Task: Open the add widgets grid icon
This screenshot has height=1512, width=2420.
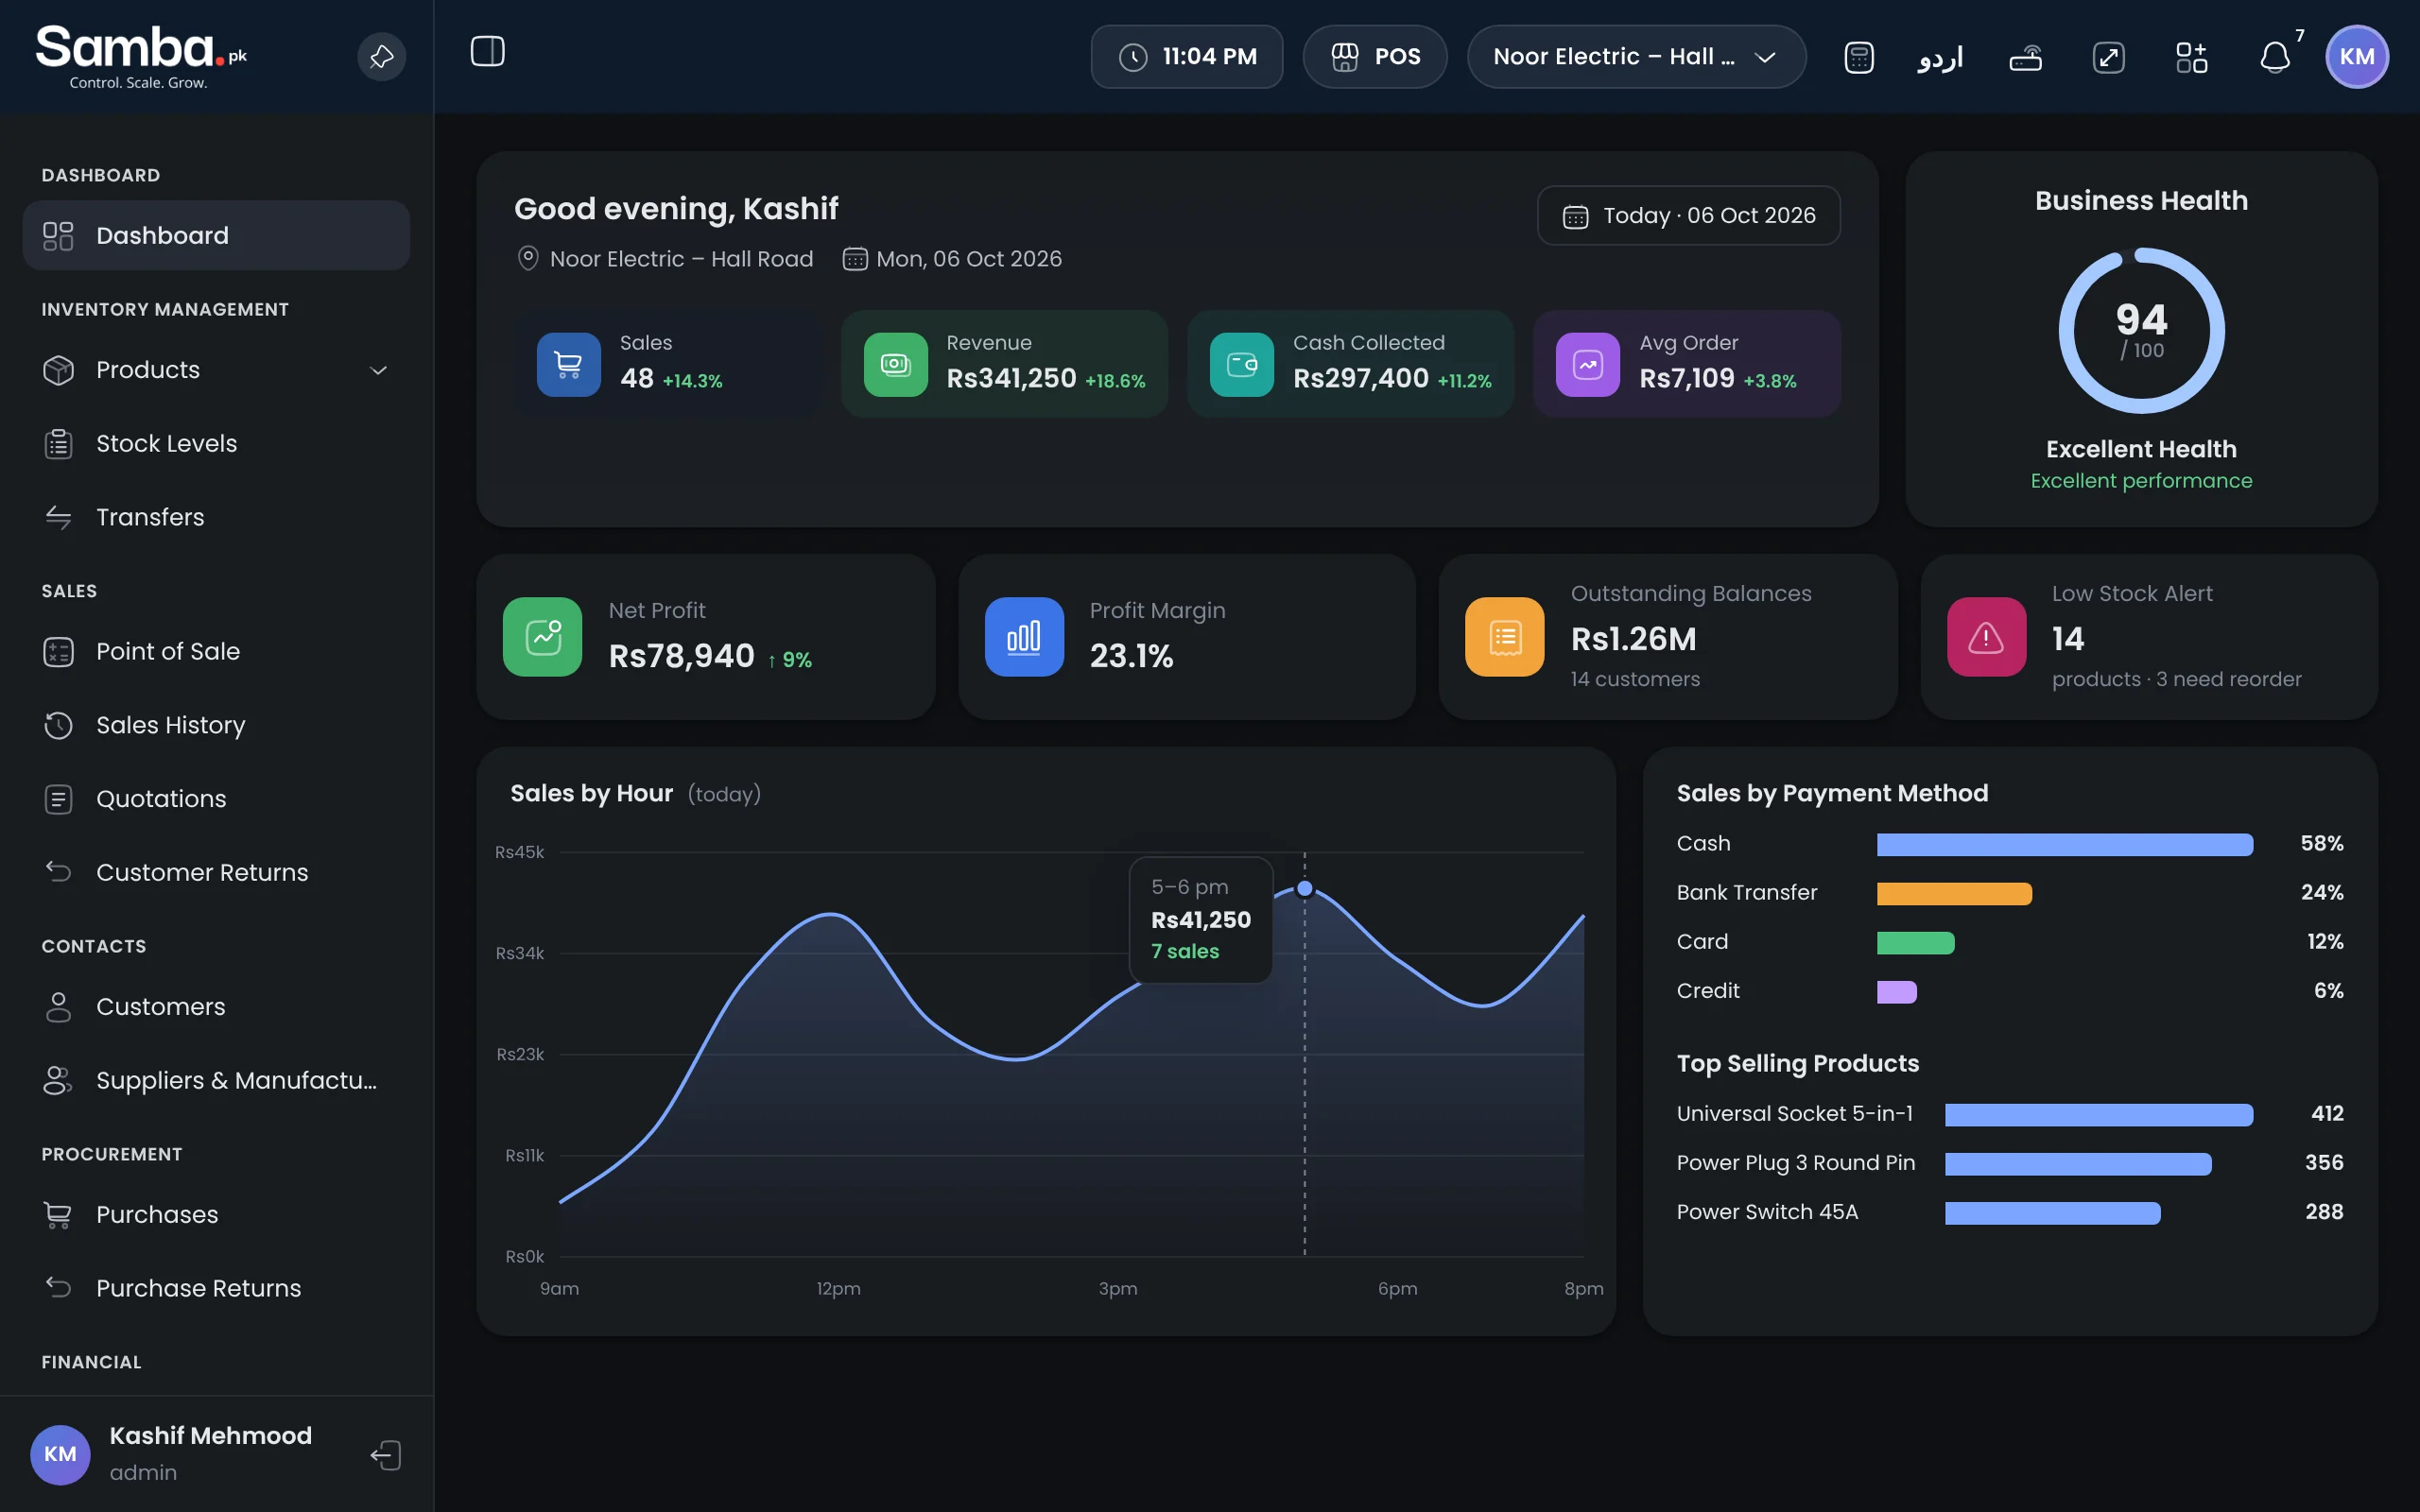Action: click(x=2191, y=57)
